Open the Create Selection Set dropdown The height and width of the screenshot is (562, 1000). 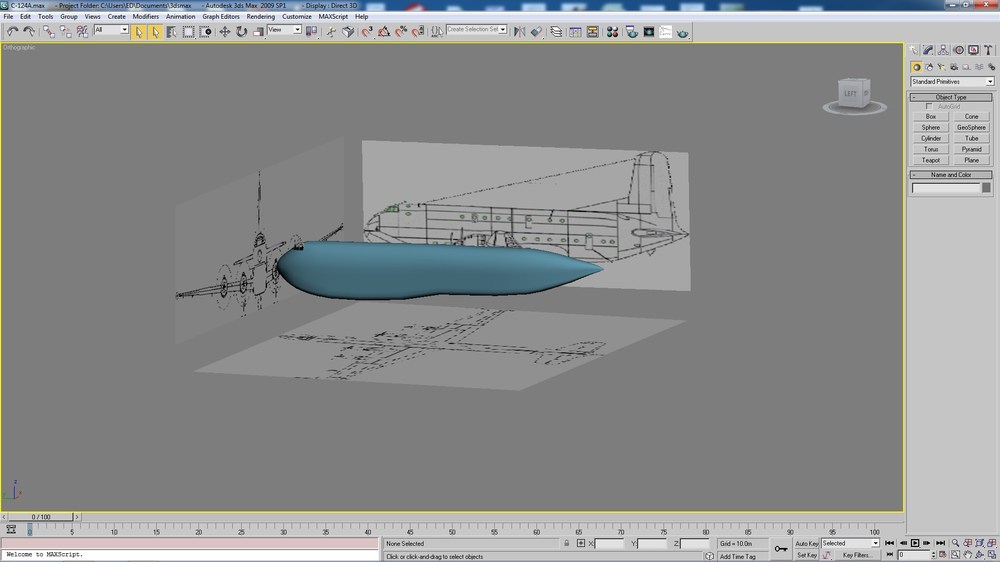tap(476, 29)
